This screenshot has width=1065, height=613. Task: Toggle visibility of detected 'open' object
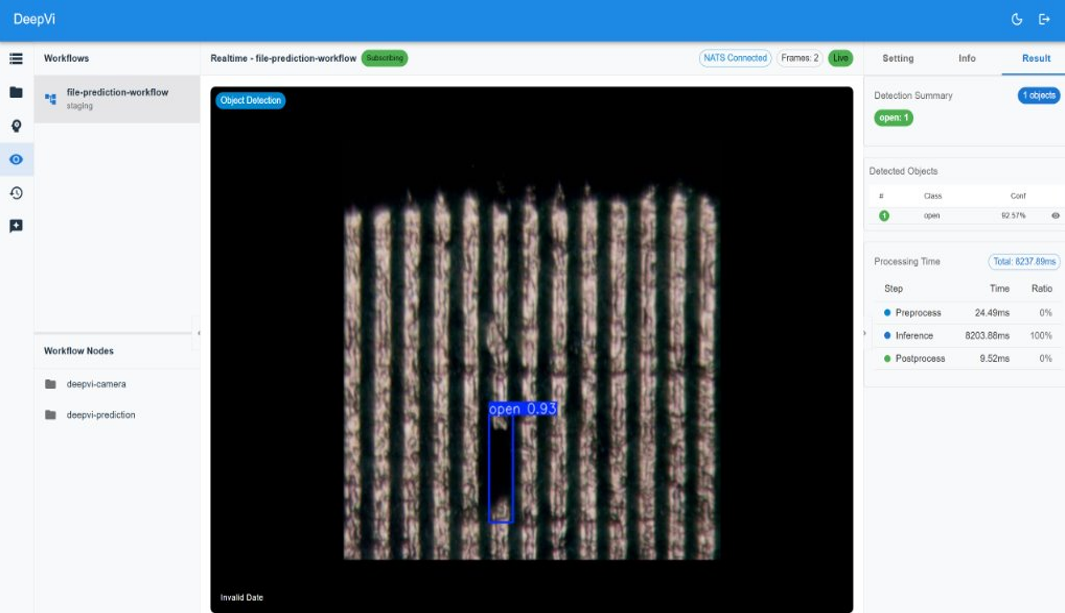(1055, 216)
